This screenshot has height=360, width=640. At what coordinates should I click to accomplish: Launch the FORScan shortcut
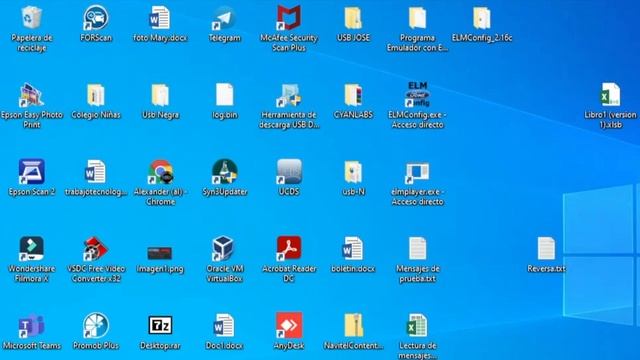pos(96,18)
